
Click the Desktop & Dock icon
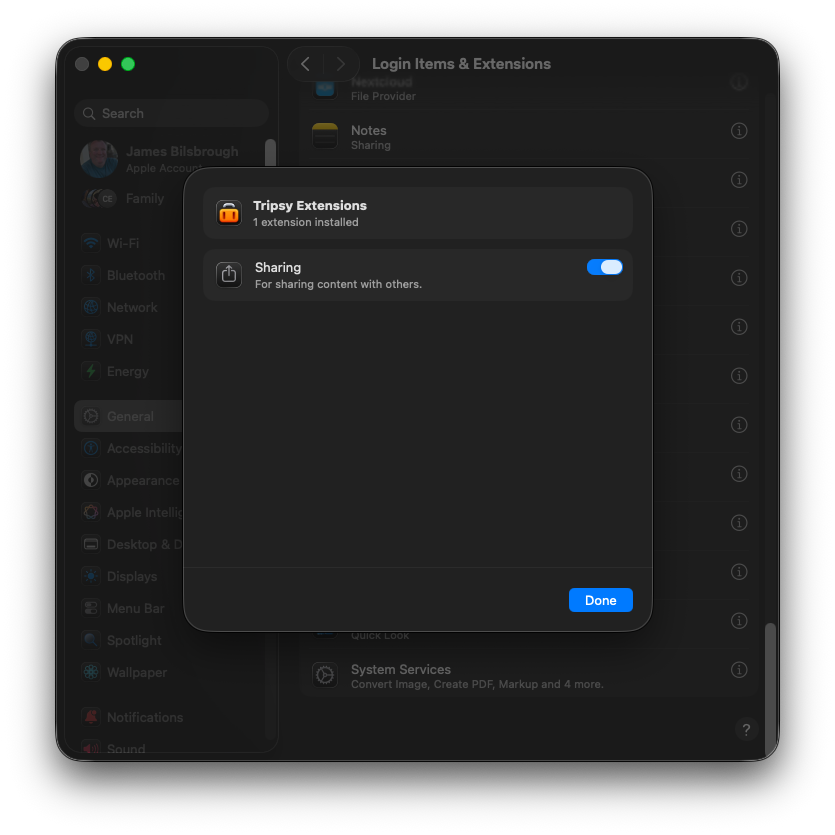[91, 544]
